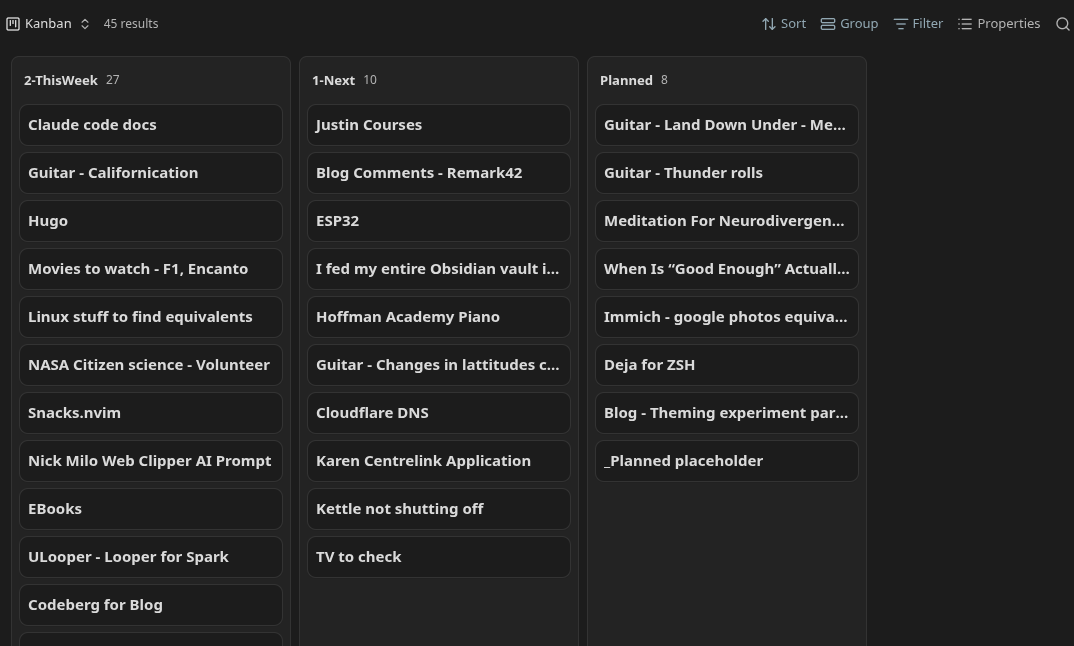Open Kettle not shutting off card
This screenshot has width=1074, height=646.
click(x=438, y=508)
